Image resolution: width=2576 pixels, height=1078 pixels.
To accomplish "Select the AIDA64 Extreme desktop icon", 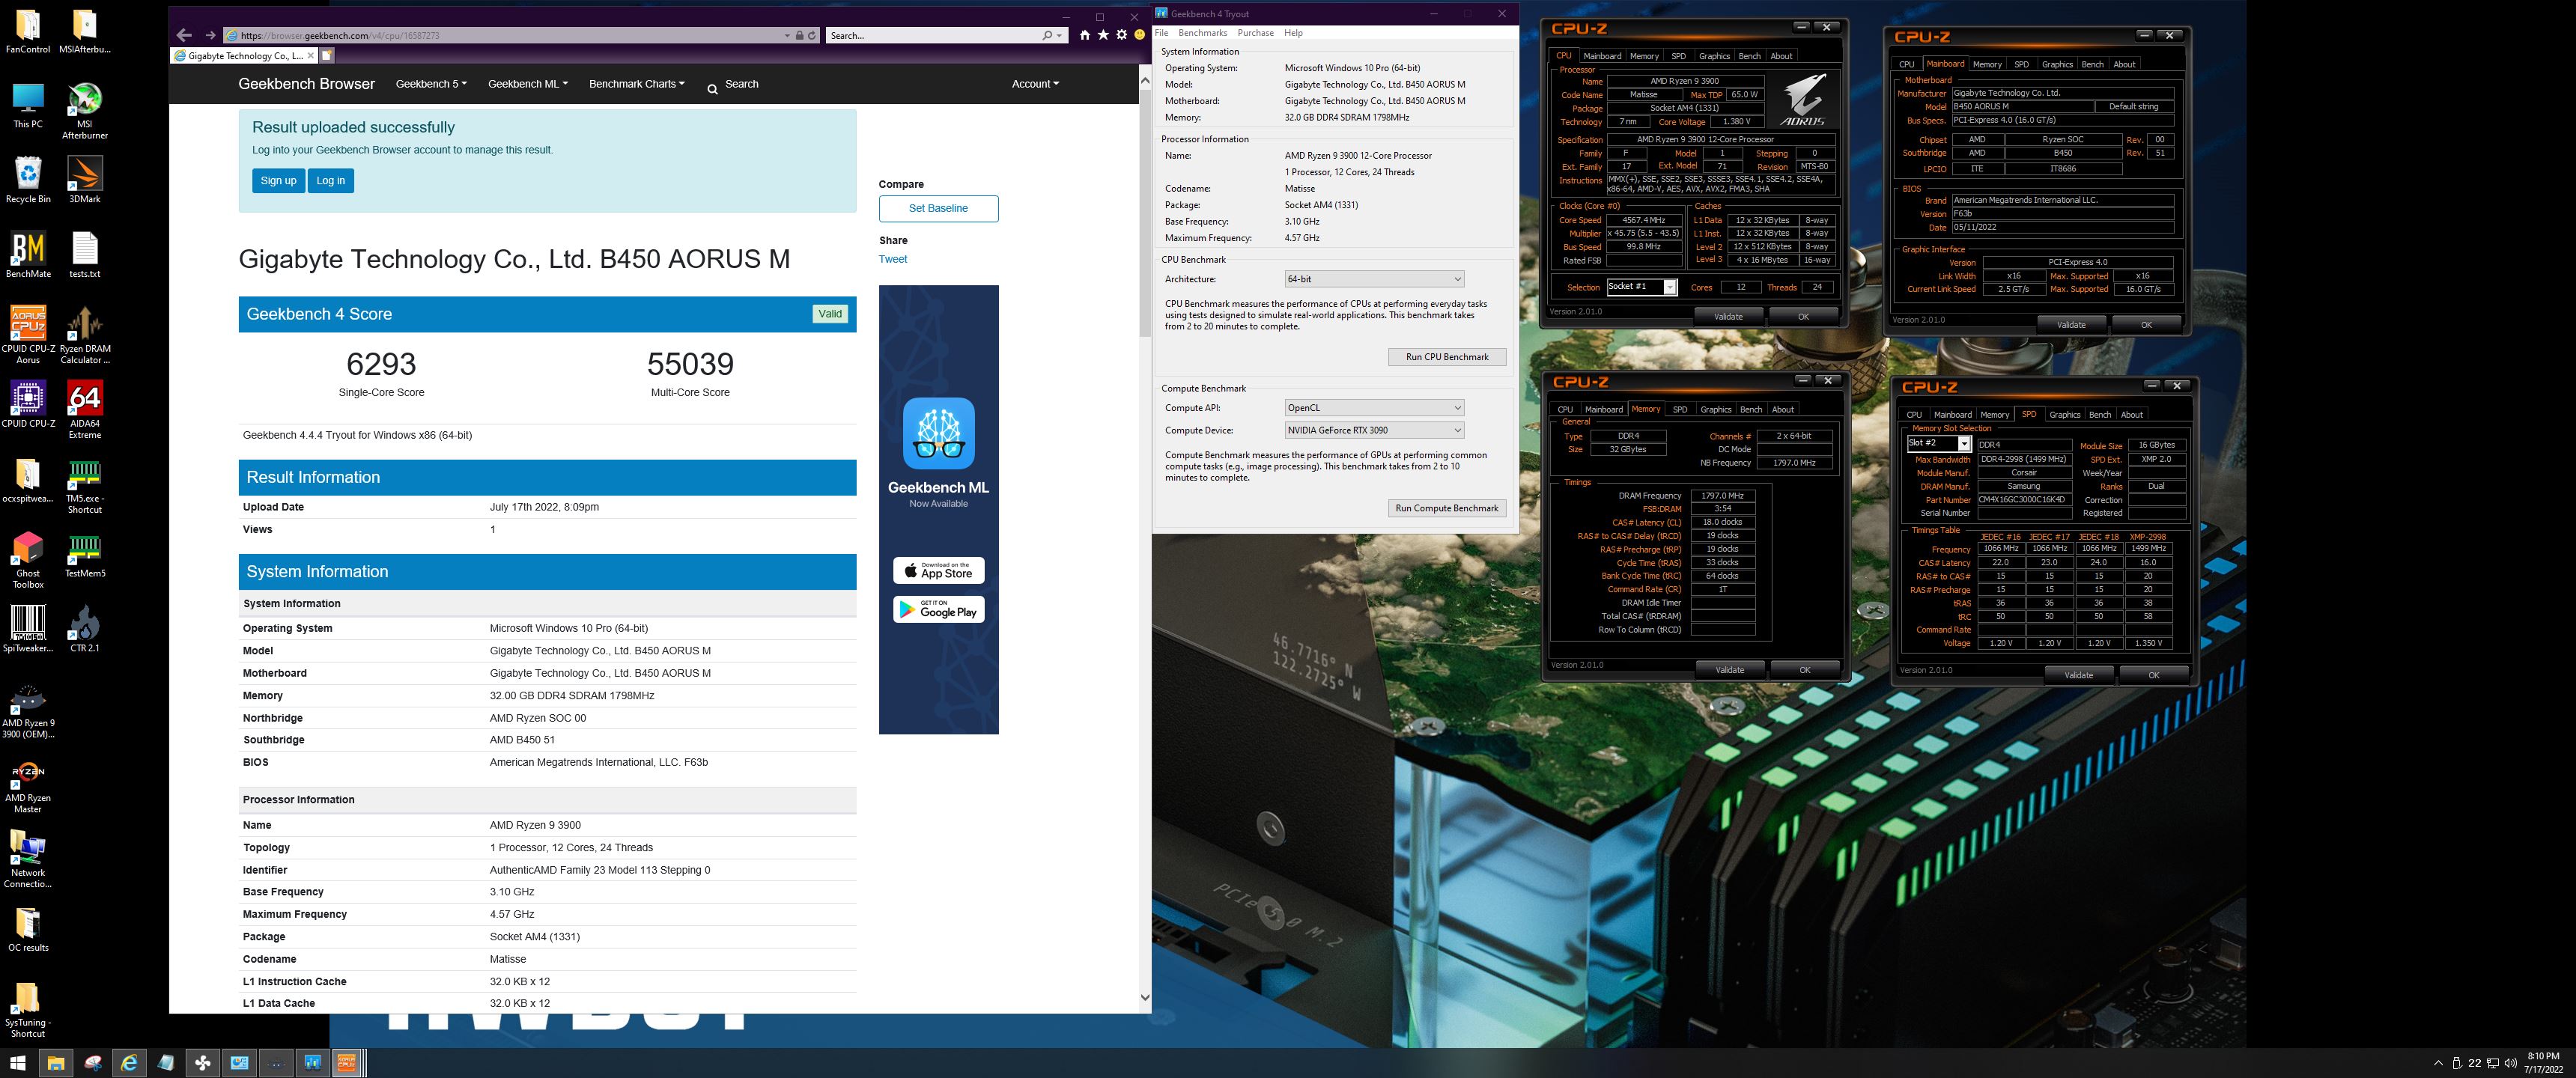I will [x=85, y=410].
